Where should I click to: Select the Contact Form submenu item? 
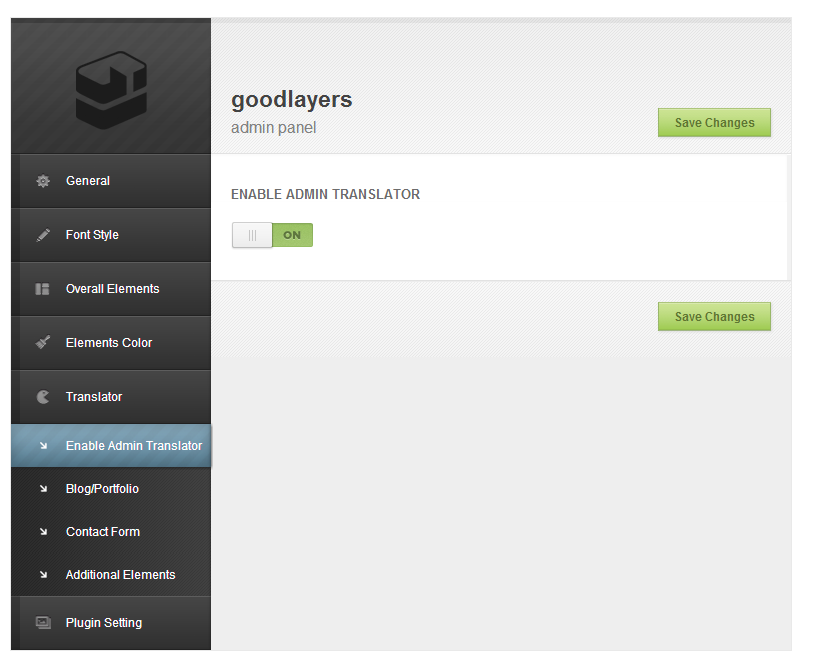point(111,532)
